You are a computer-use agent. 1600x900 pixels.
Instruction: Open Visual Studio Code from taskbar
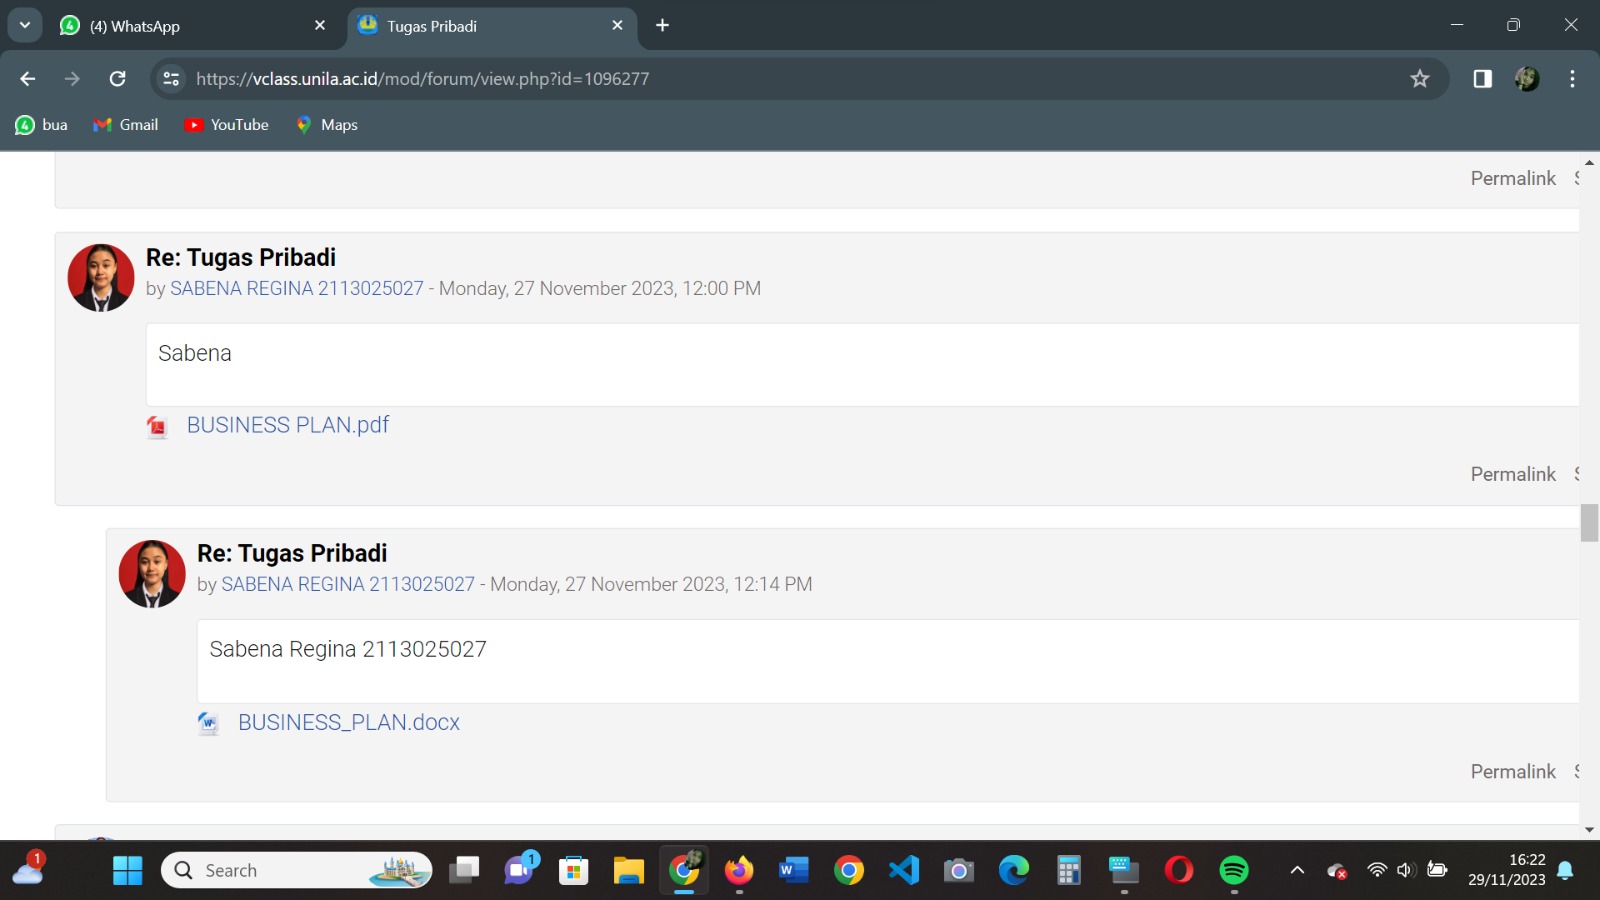904,870
